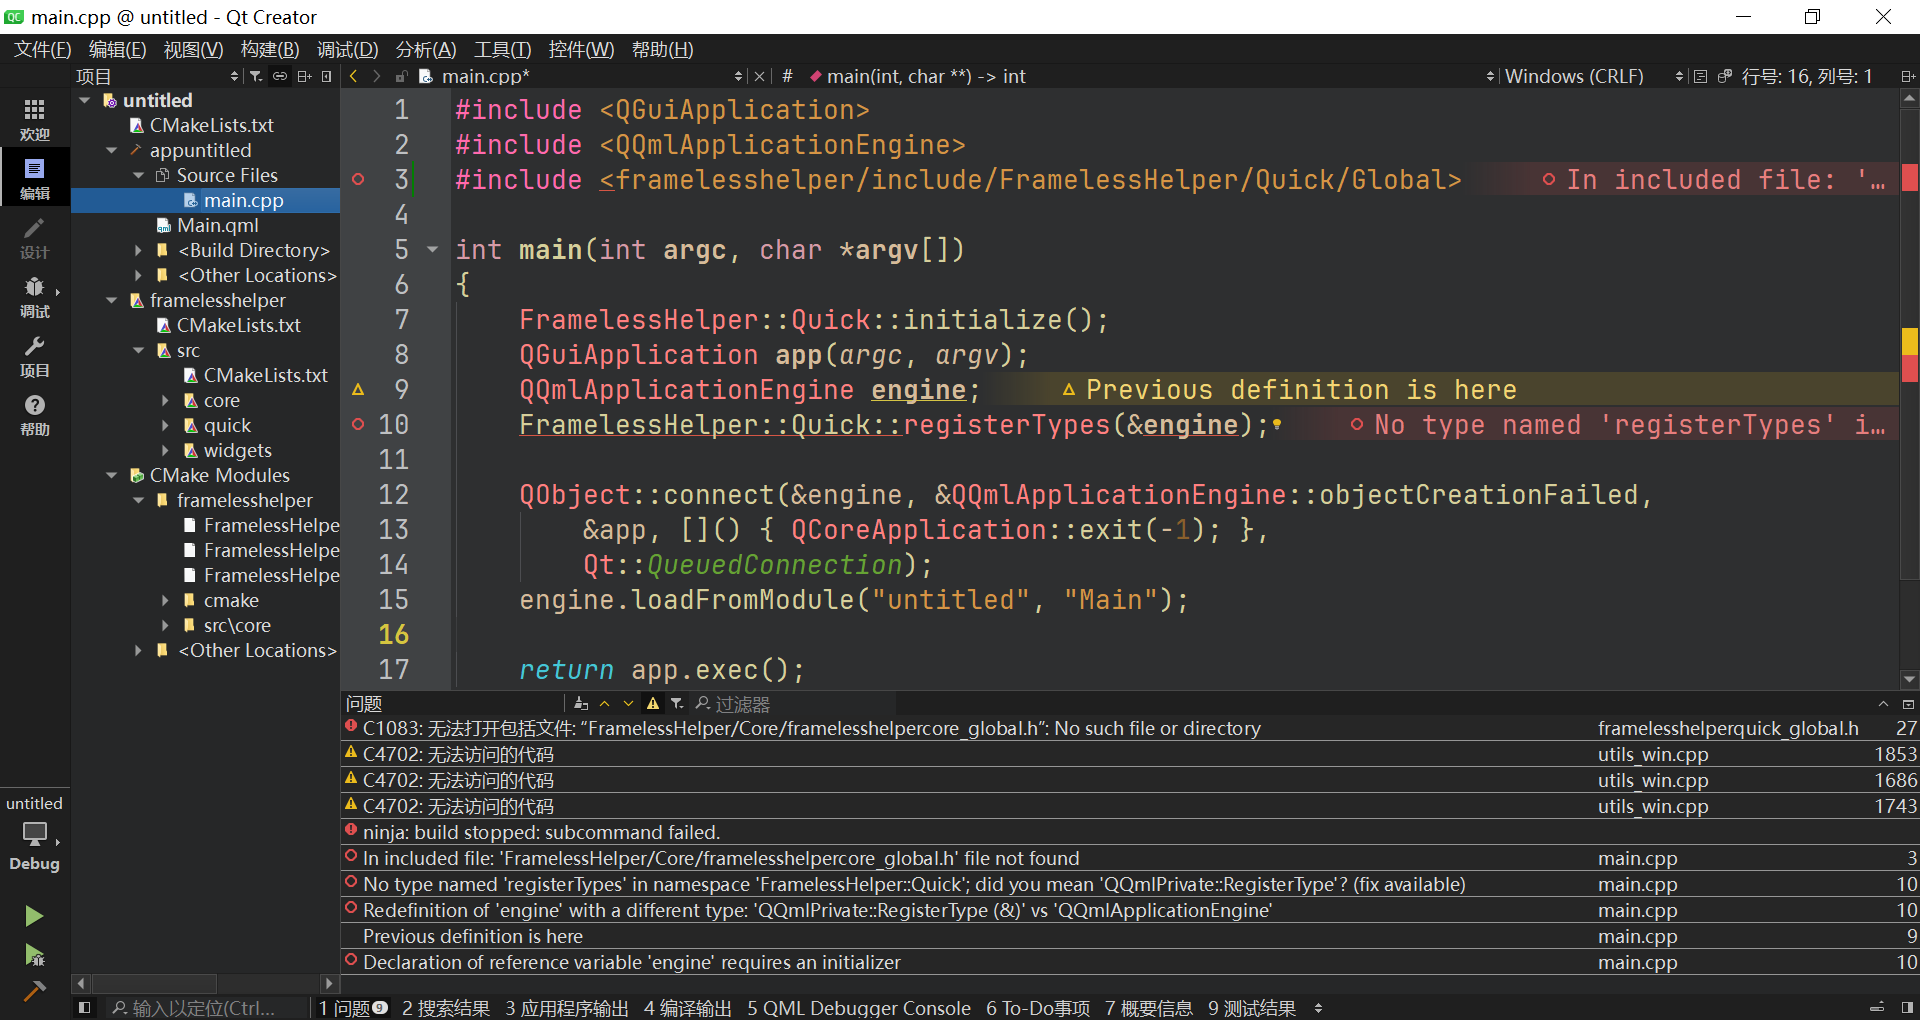Screen dimensions: 1920x1020
Task: Toggle the right sidebar visibility button
Action: tap(1907, 1008)
